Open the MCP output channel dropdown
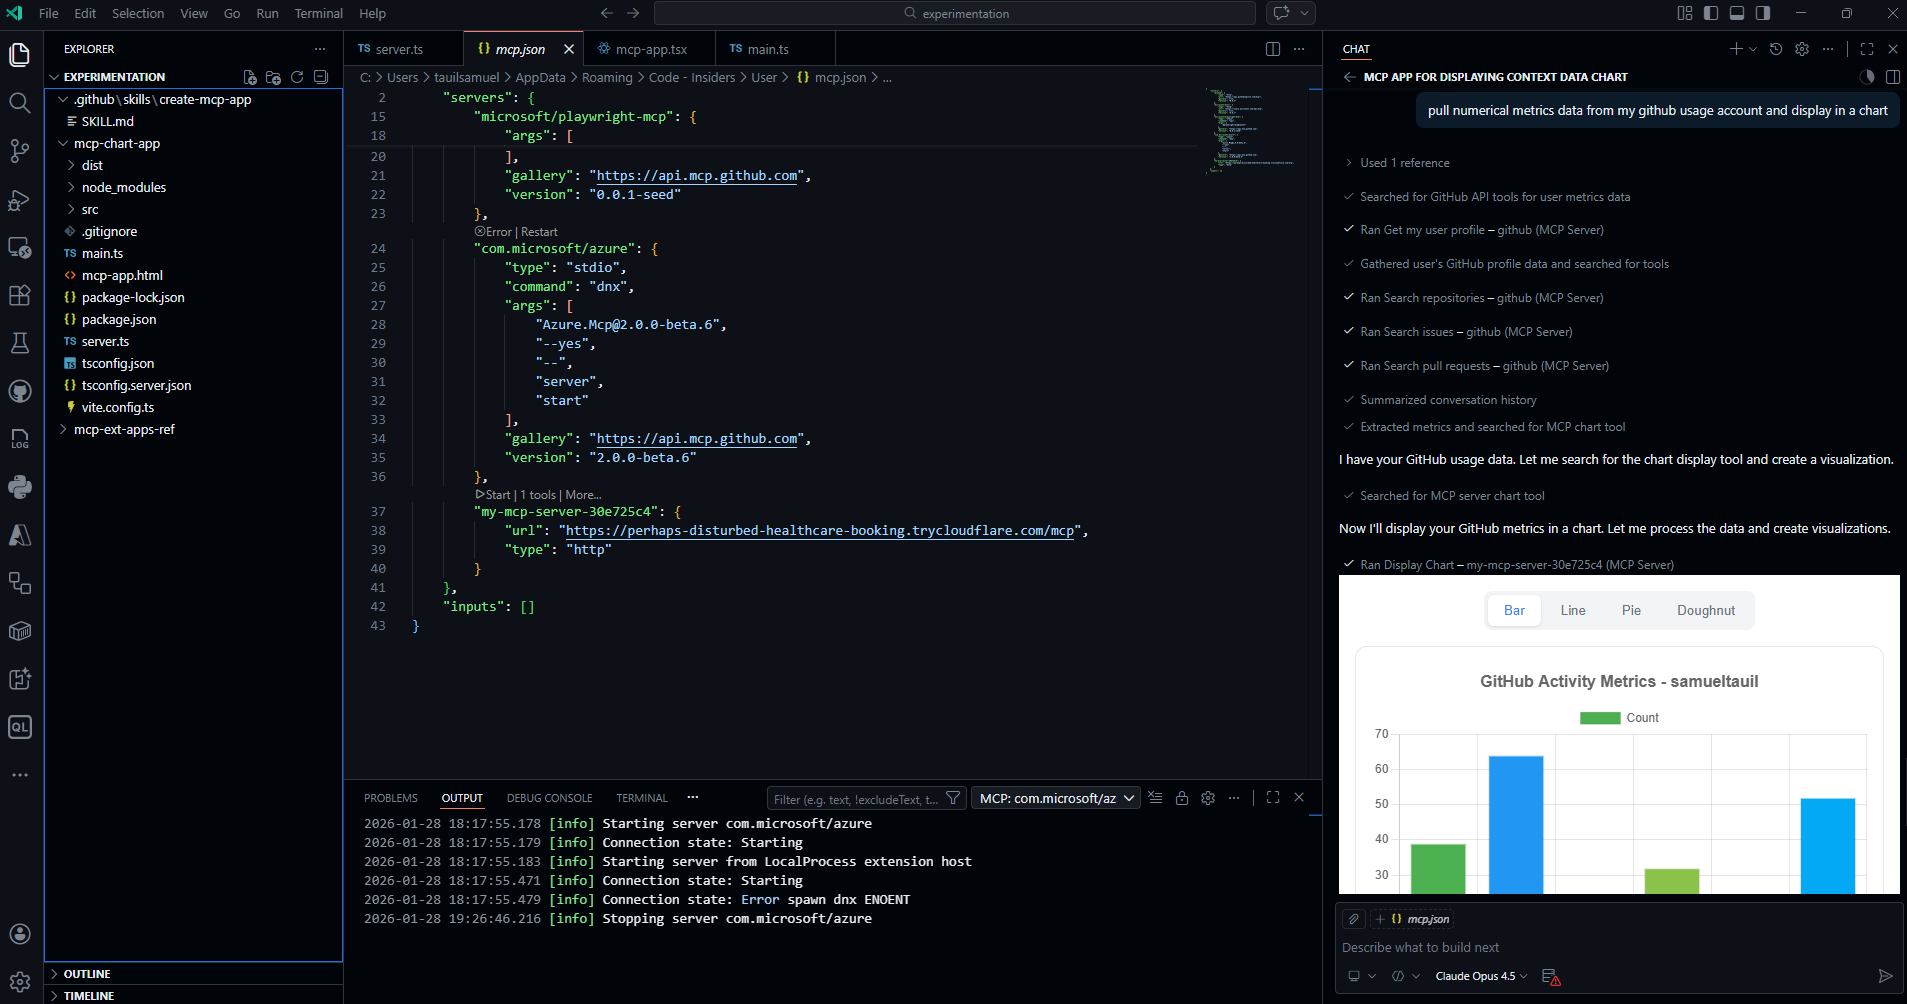 (1055, 797)
